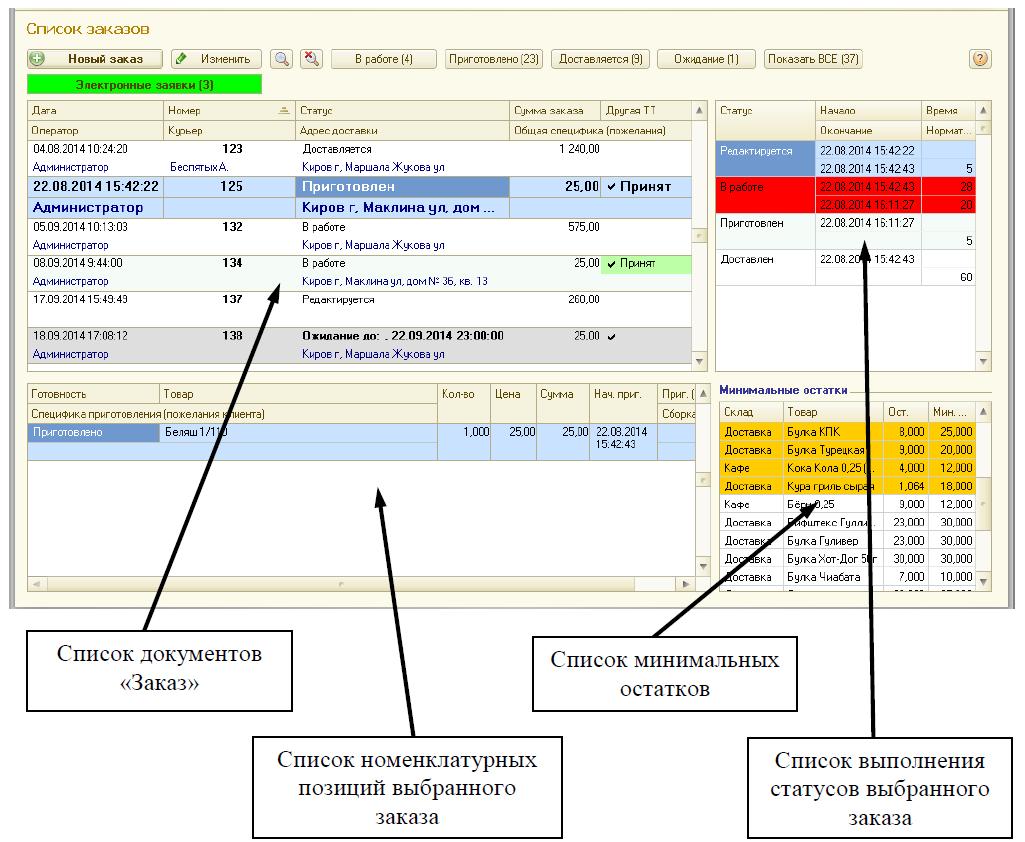Select the Беляш 1/110 item row

361,442
